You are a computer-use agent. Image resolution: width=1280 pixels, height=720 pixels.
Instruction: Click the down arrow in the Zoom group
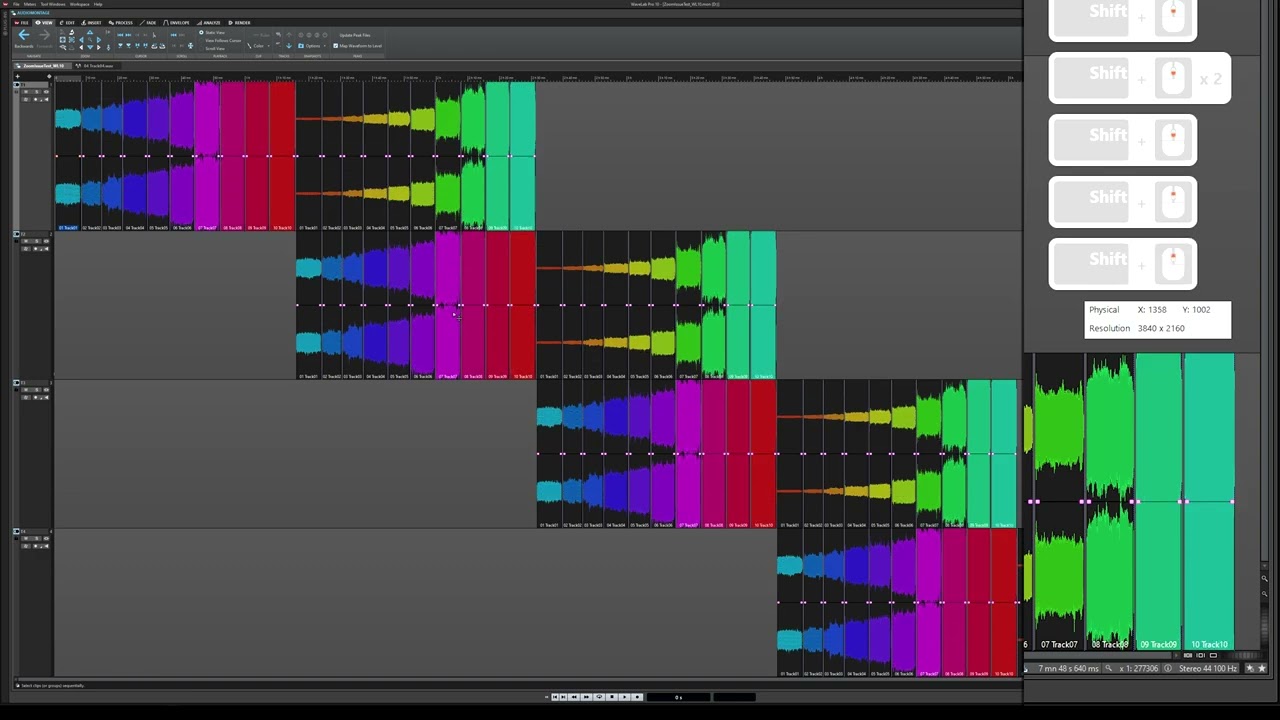tap(90, 47)
